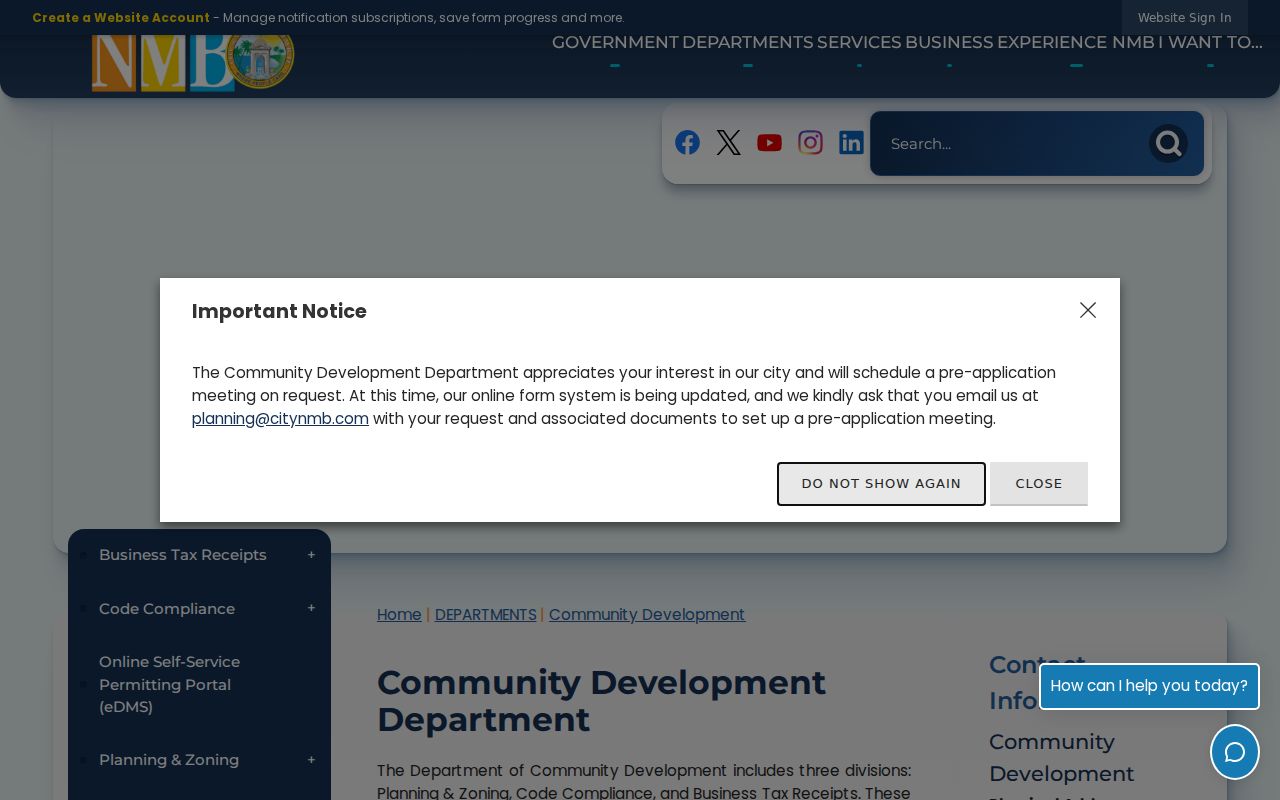Click the 'How can I help you today?' bubble
The height and width of the screenshot is (800, 1280).
(x=1149, y=686)
